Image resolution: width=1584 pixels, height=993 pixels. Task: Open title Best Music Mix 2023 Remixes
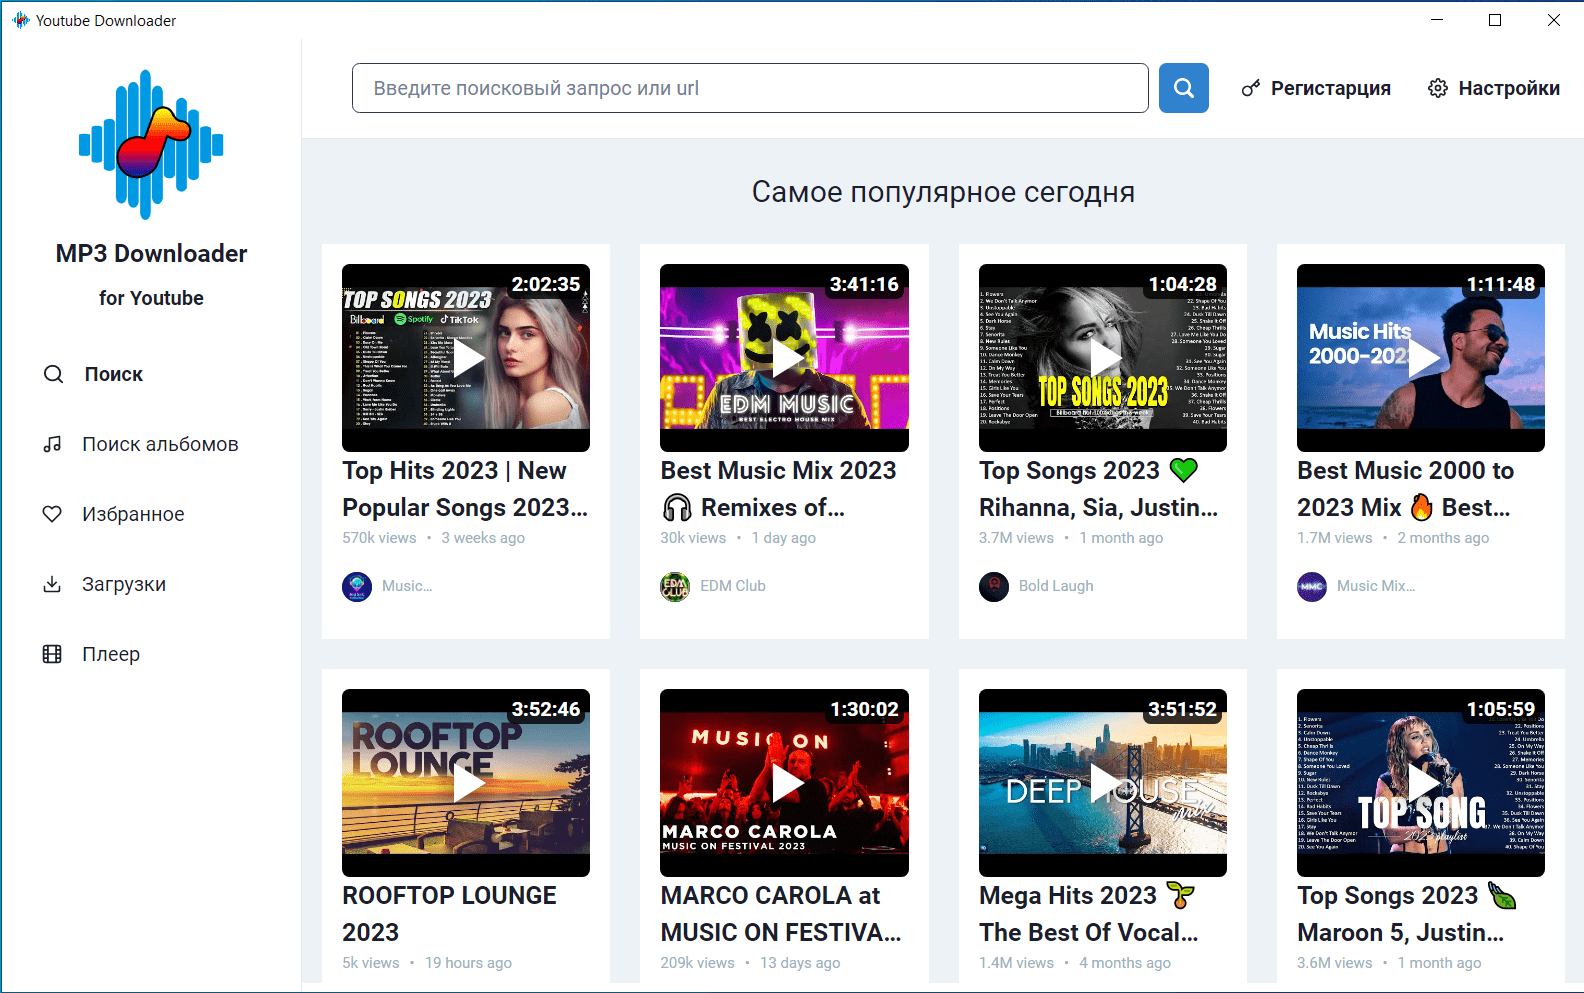click(x=778, y=489)
